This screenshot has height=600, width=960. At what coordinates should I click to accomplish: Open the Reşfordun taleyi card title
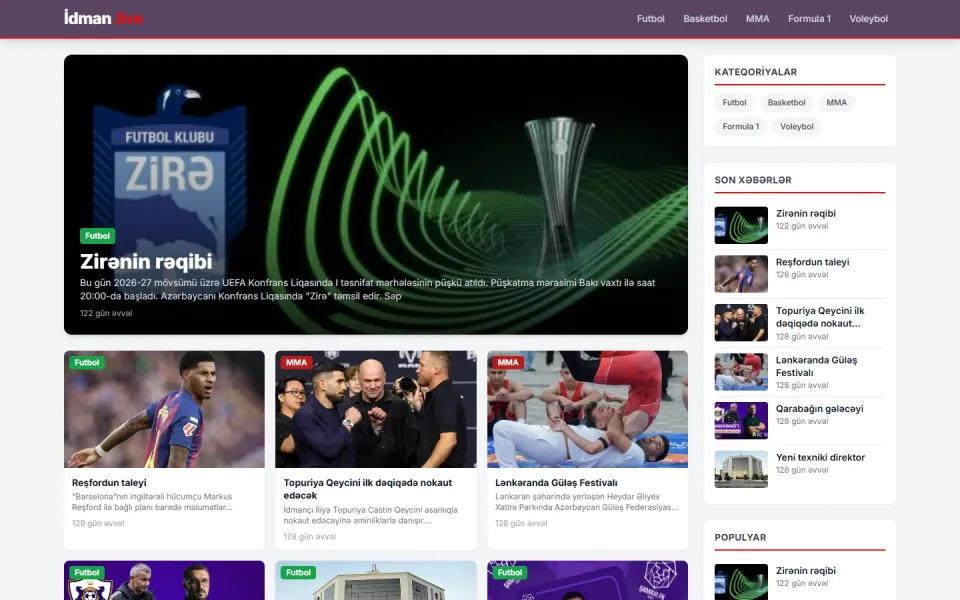point(109,482)
